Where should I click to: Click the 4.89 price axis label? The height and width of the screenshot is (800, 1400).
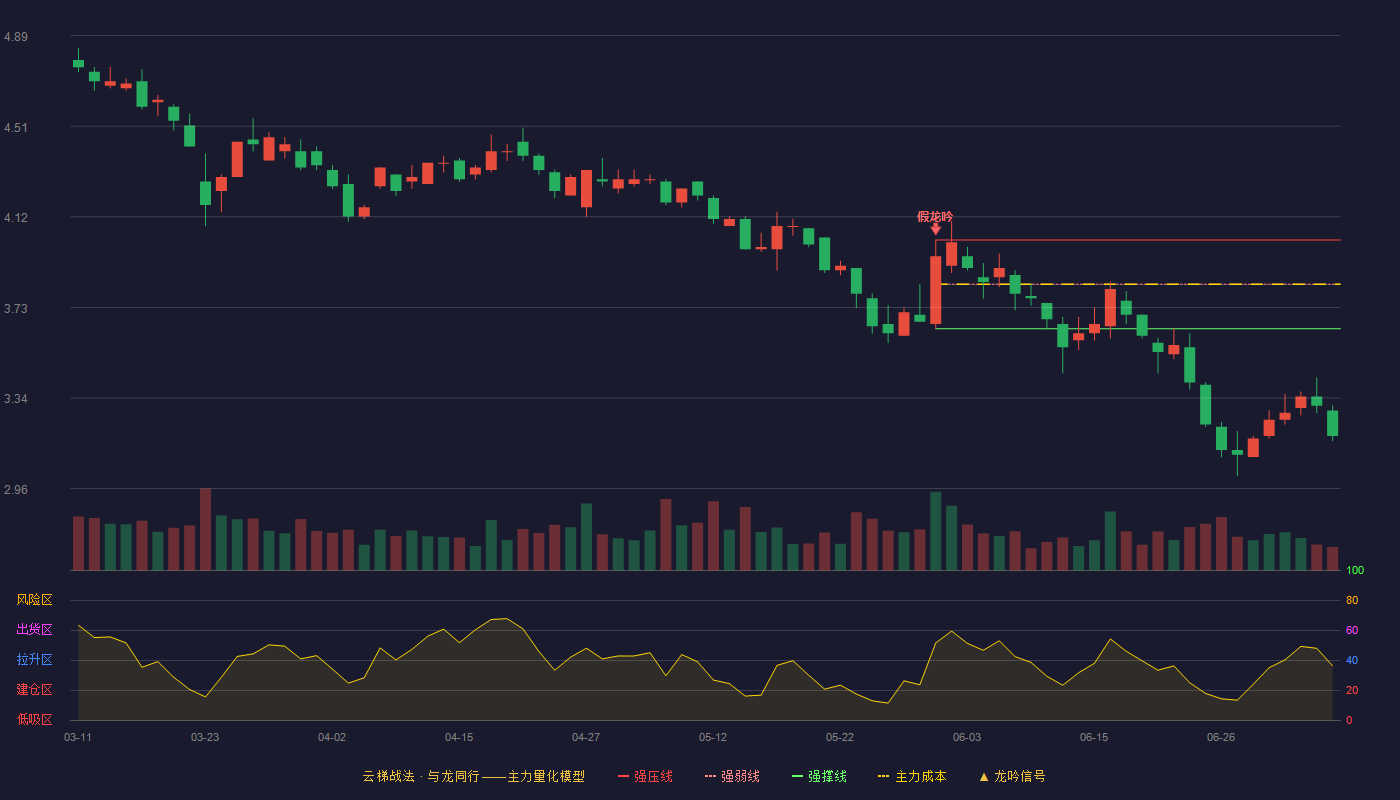16,37
